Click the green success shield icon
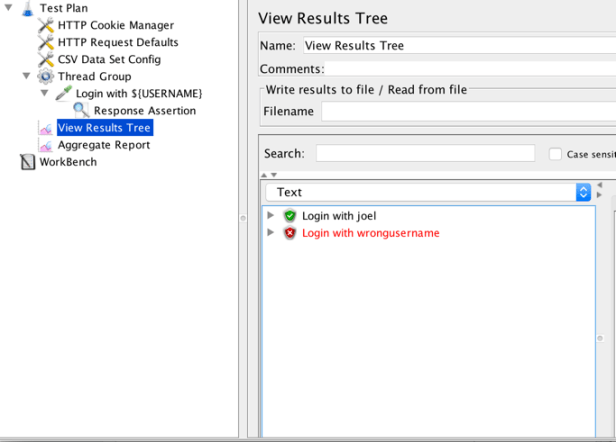 point(290,216)
